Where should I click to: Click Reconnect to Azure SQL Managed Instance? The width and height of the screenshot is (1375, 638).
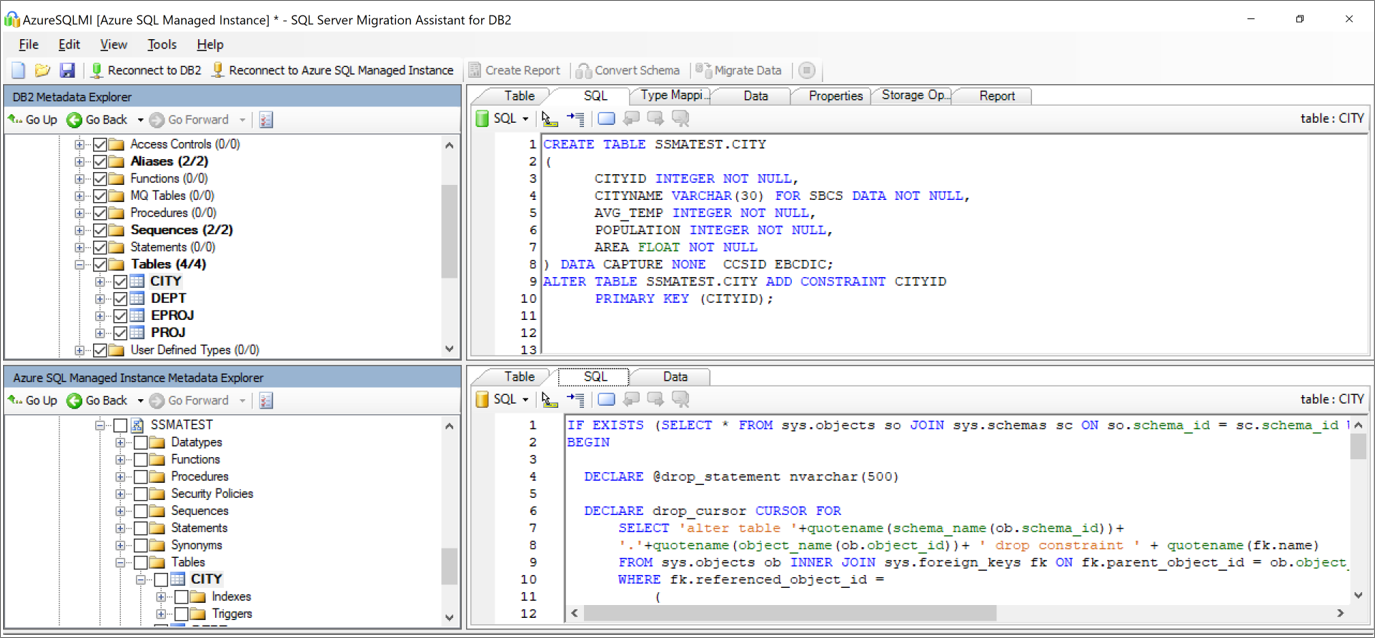click(x=340, y=70)
